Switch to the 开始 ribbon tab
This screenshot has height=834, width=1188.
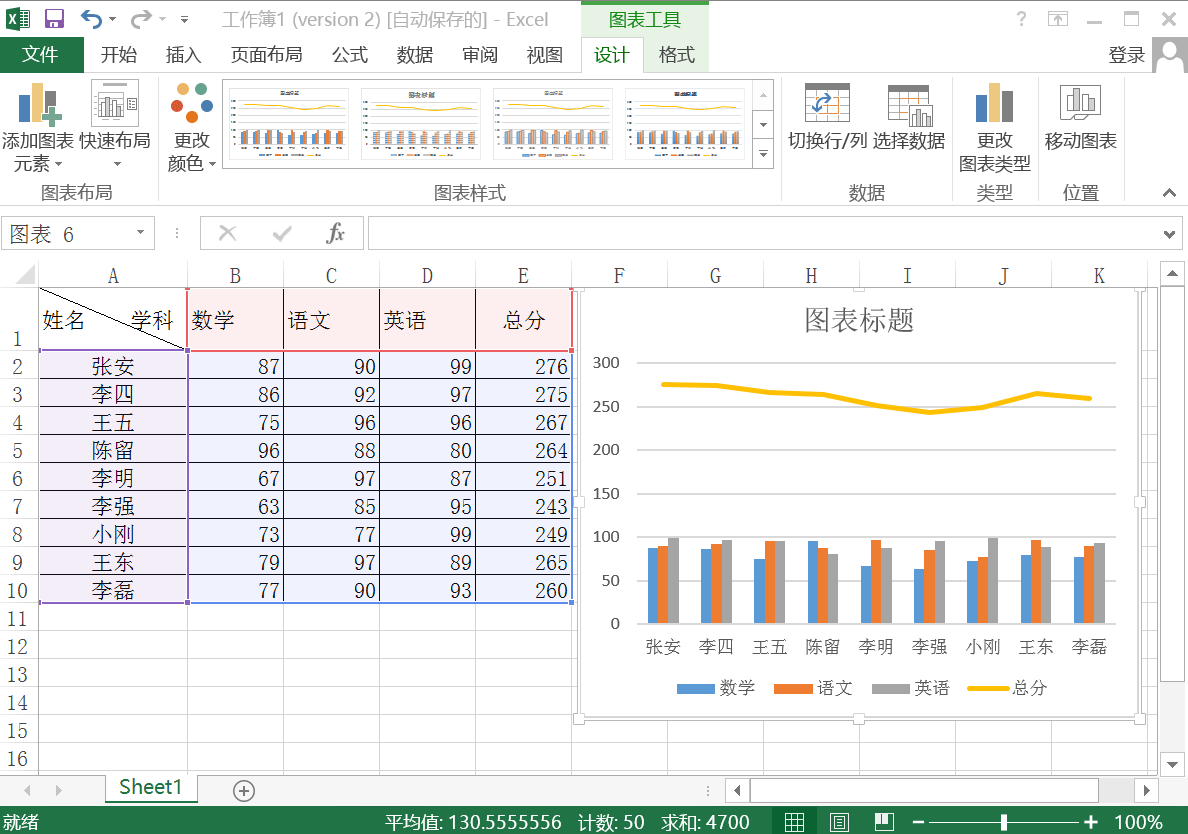[119, 55]
